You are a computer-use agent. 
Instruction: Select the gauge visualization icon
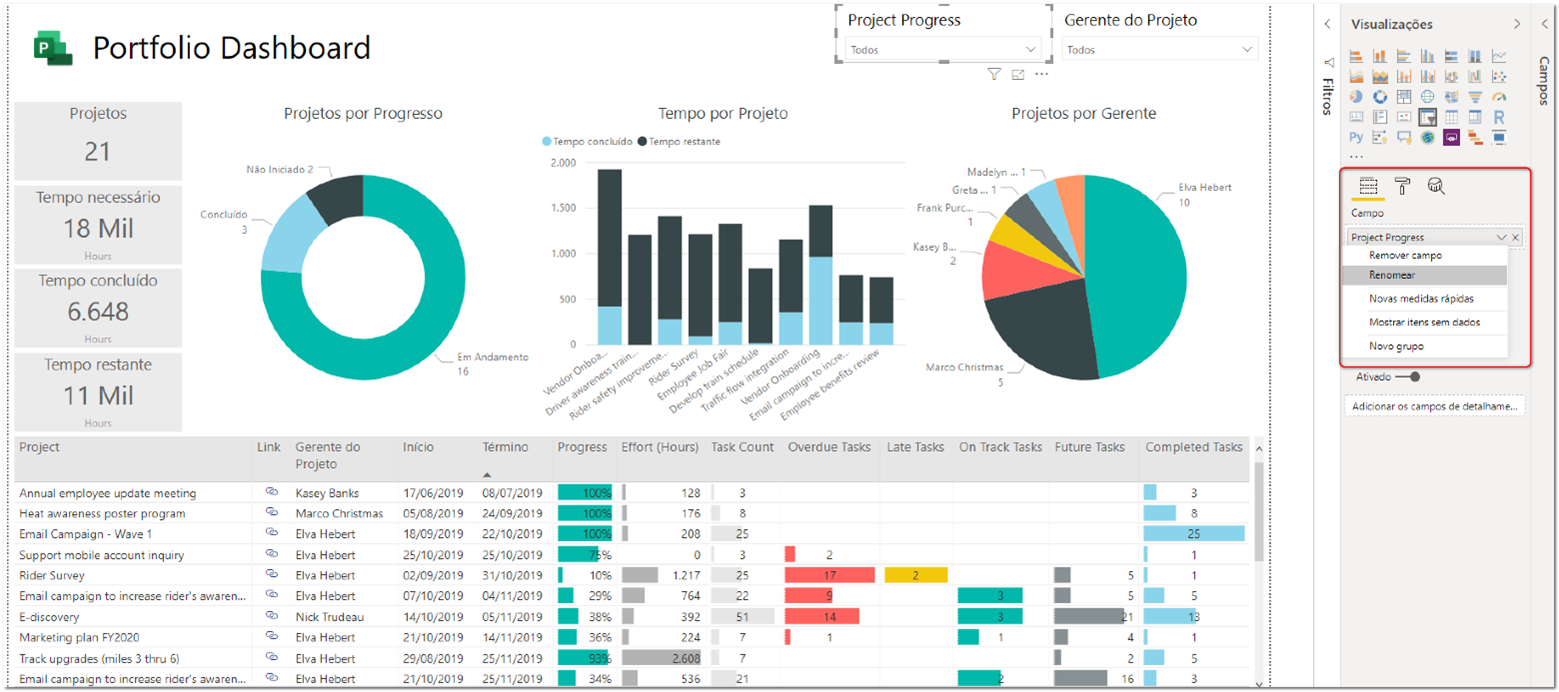(x=1499, y=96)
